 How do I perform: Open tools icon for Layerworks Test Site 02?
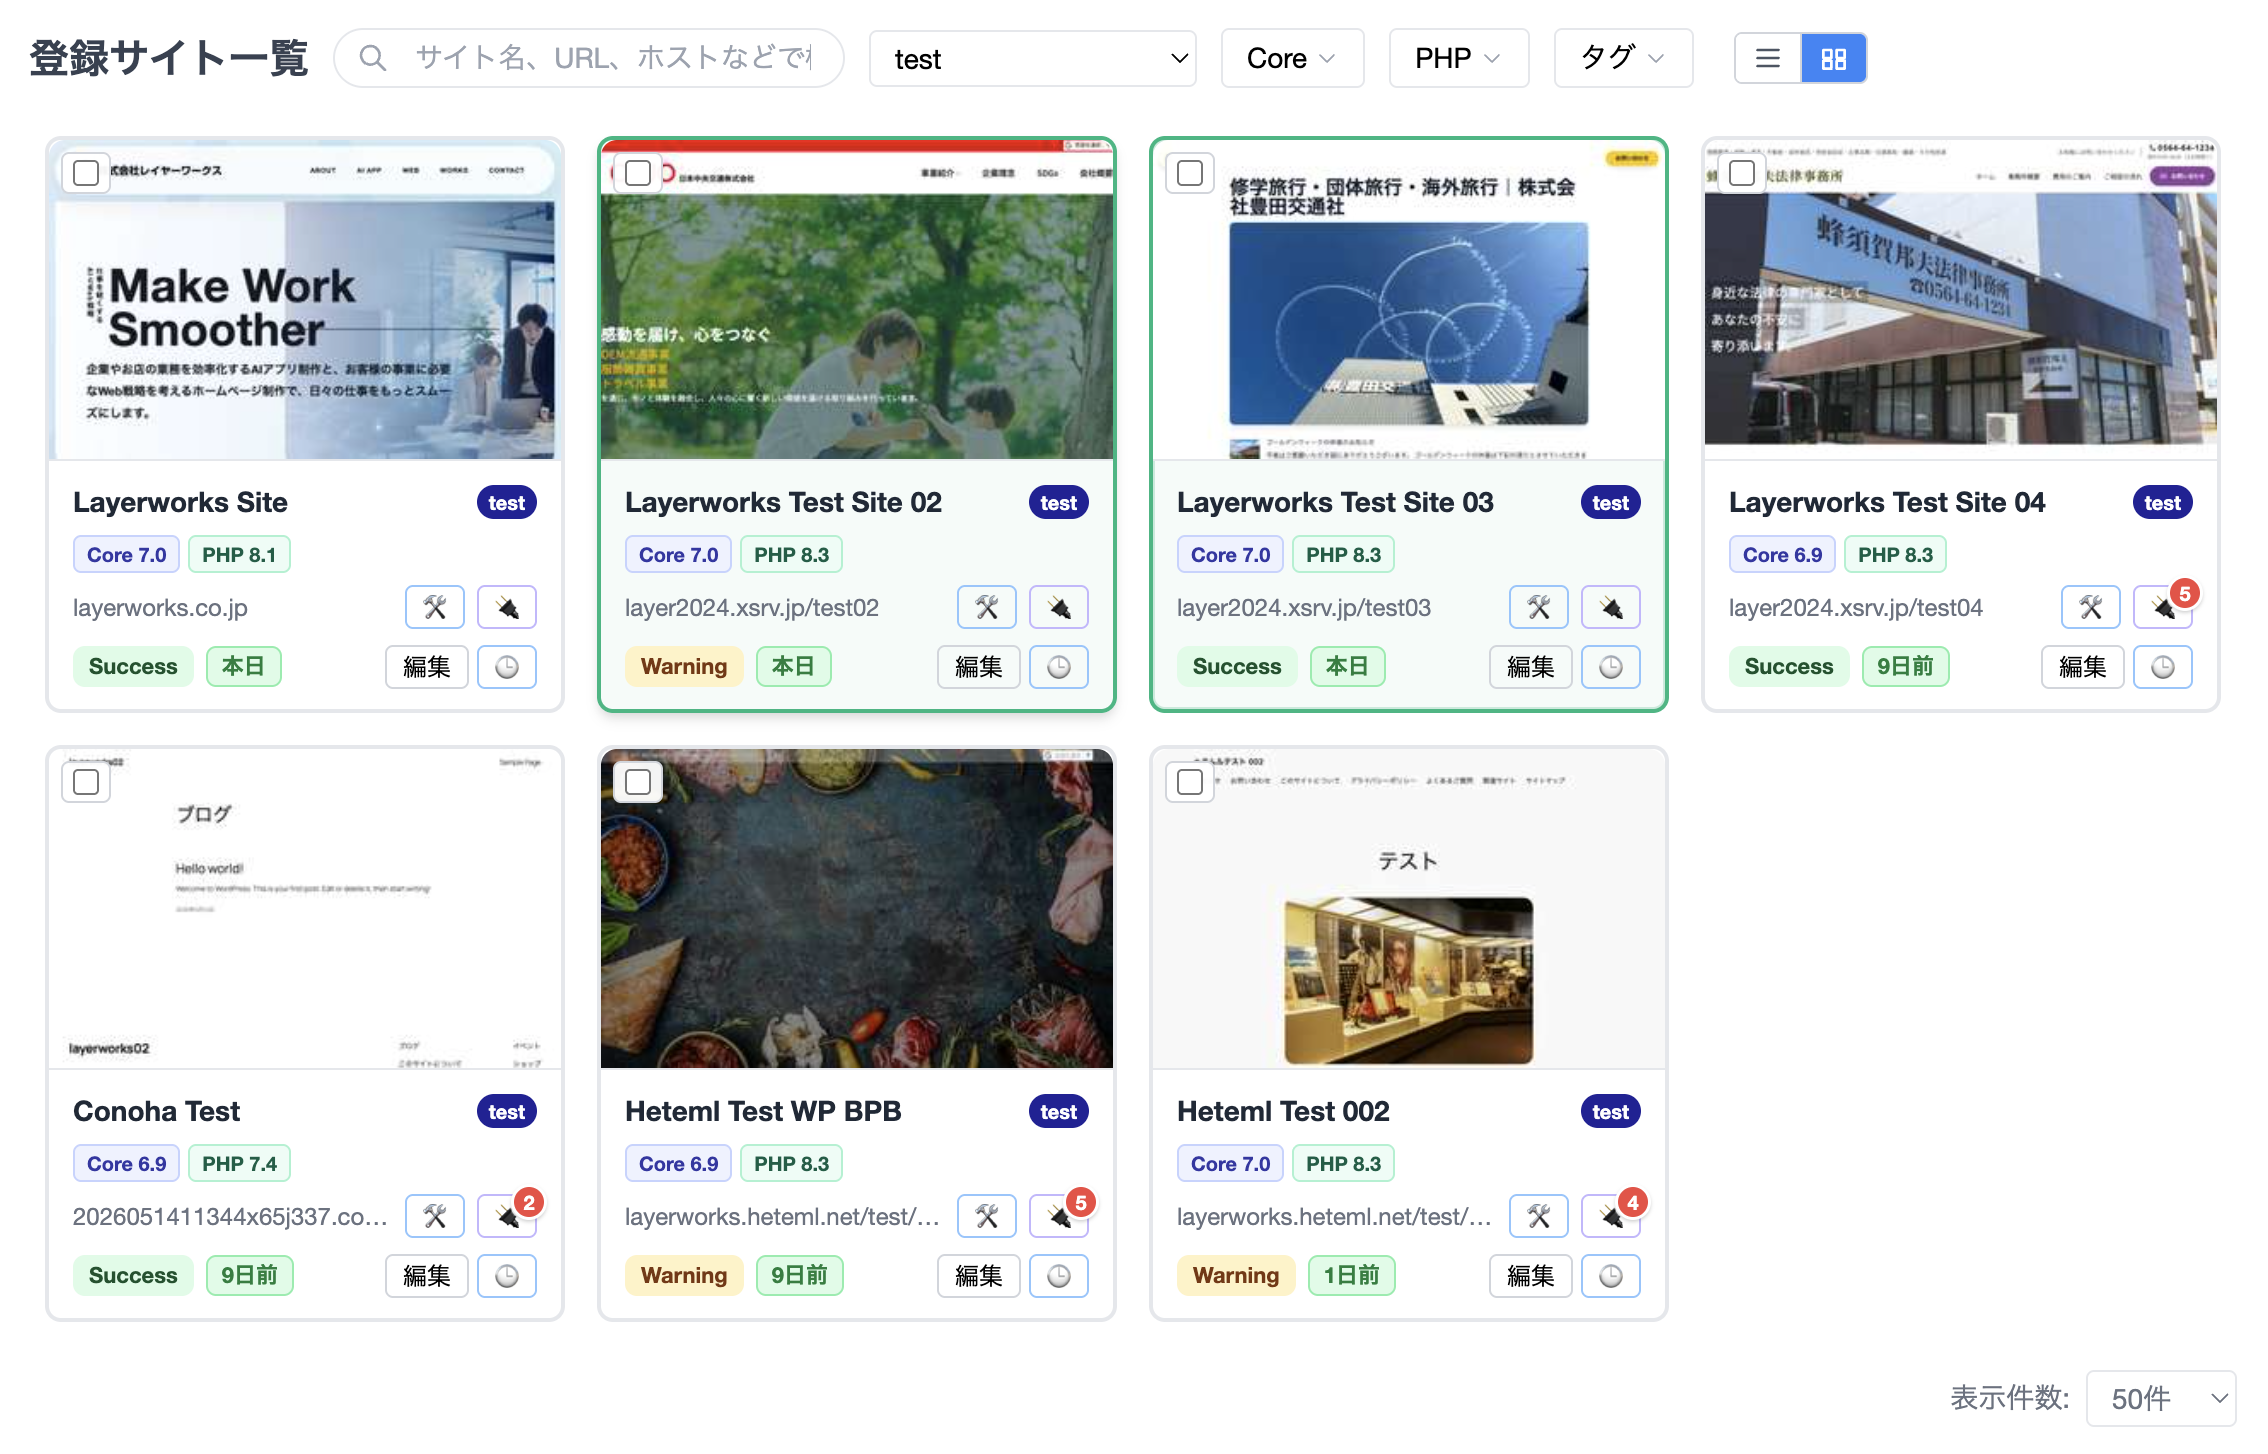(987, 607)
